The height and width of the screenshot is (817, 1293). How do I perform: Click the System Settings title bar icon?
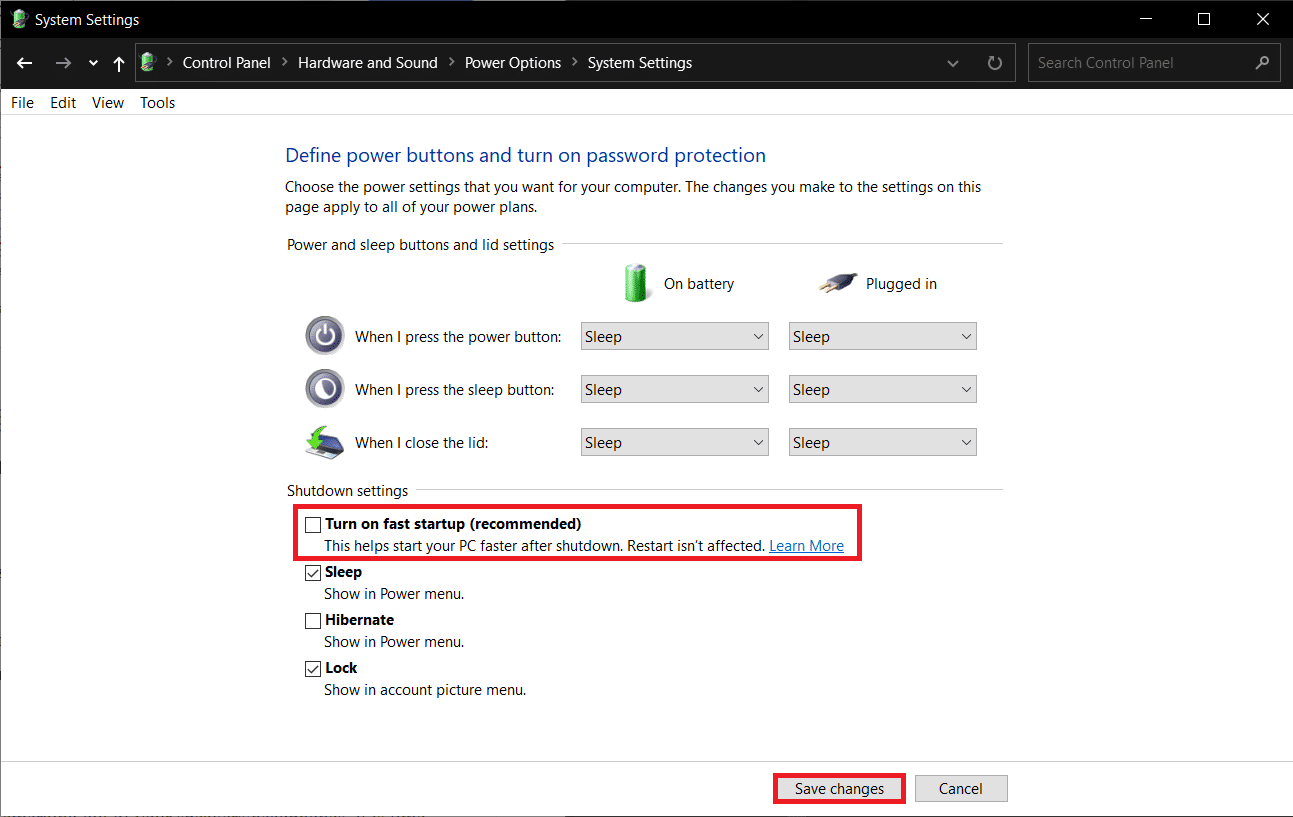pyautogui.click(x=19, y=19)
